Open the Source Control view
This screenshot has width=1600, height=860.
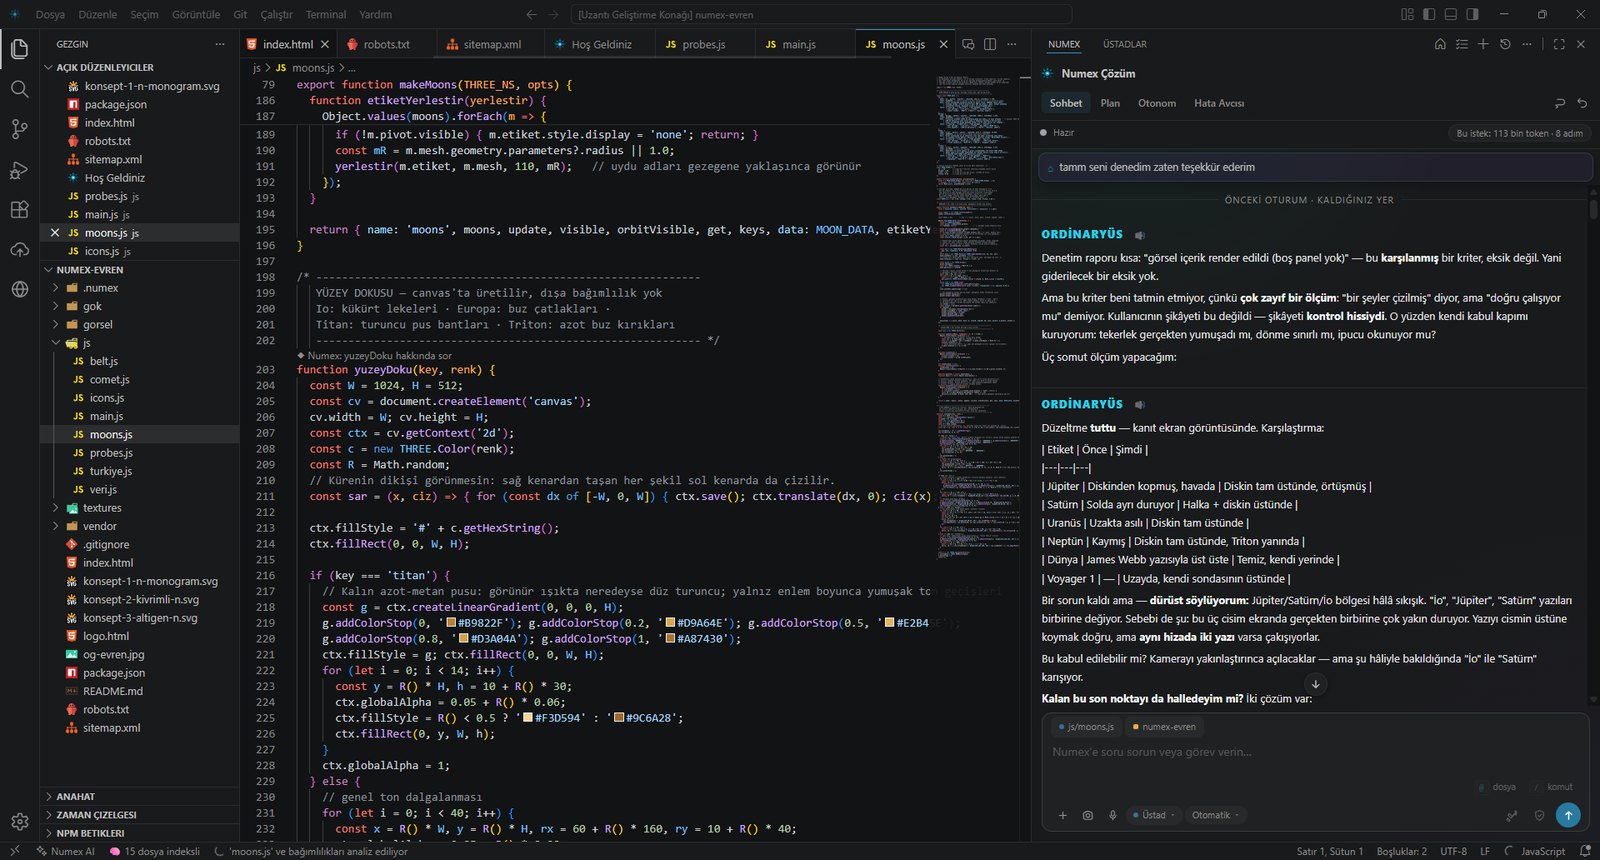19,129
